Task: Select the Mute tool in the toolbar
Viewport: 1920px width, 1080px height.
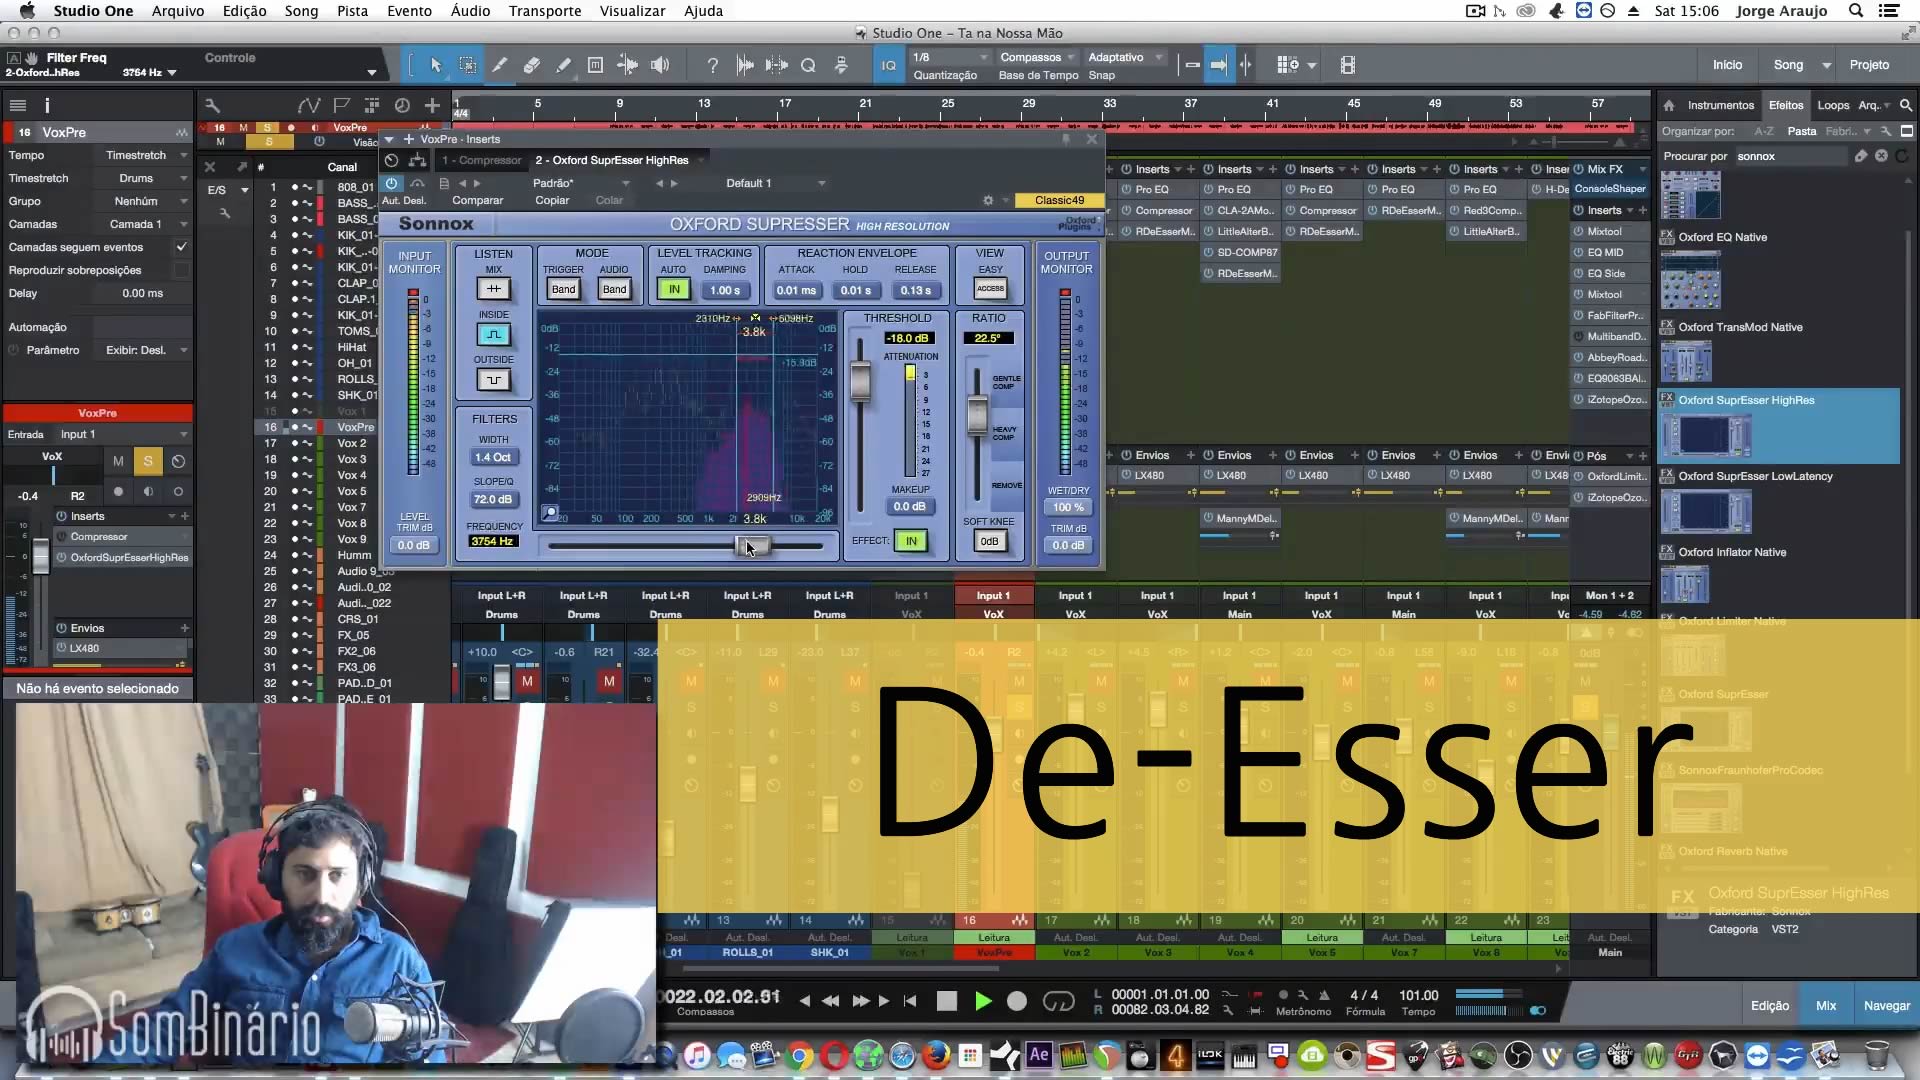Action: point(595,65)
